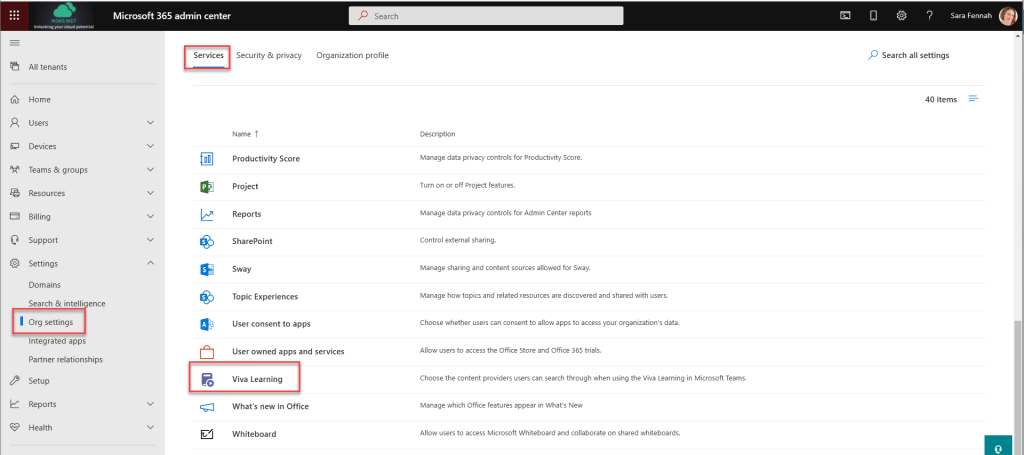
Task: Open the settings gear in header
Action: coord(901,16)
